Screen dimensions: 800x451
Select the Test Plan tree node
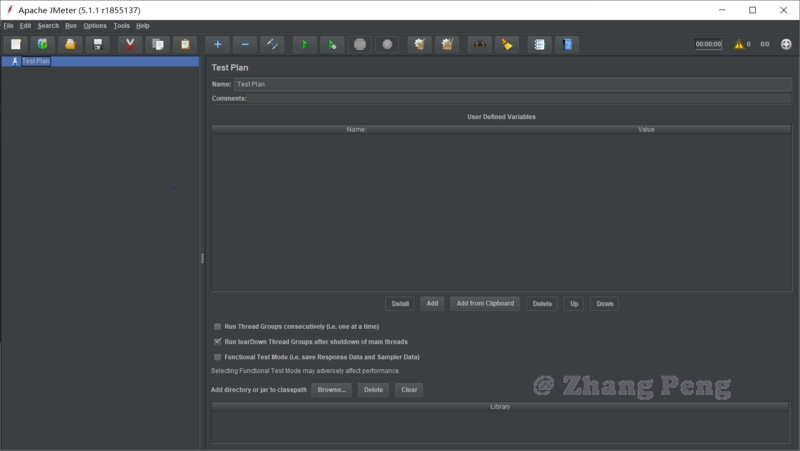tap(36, 61)
